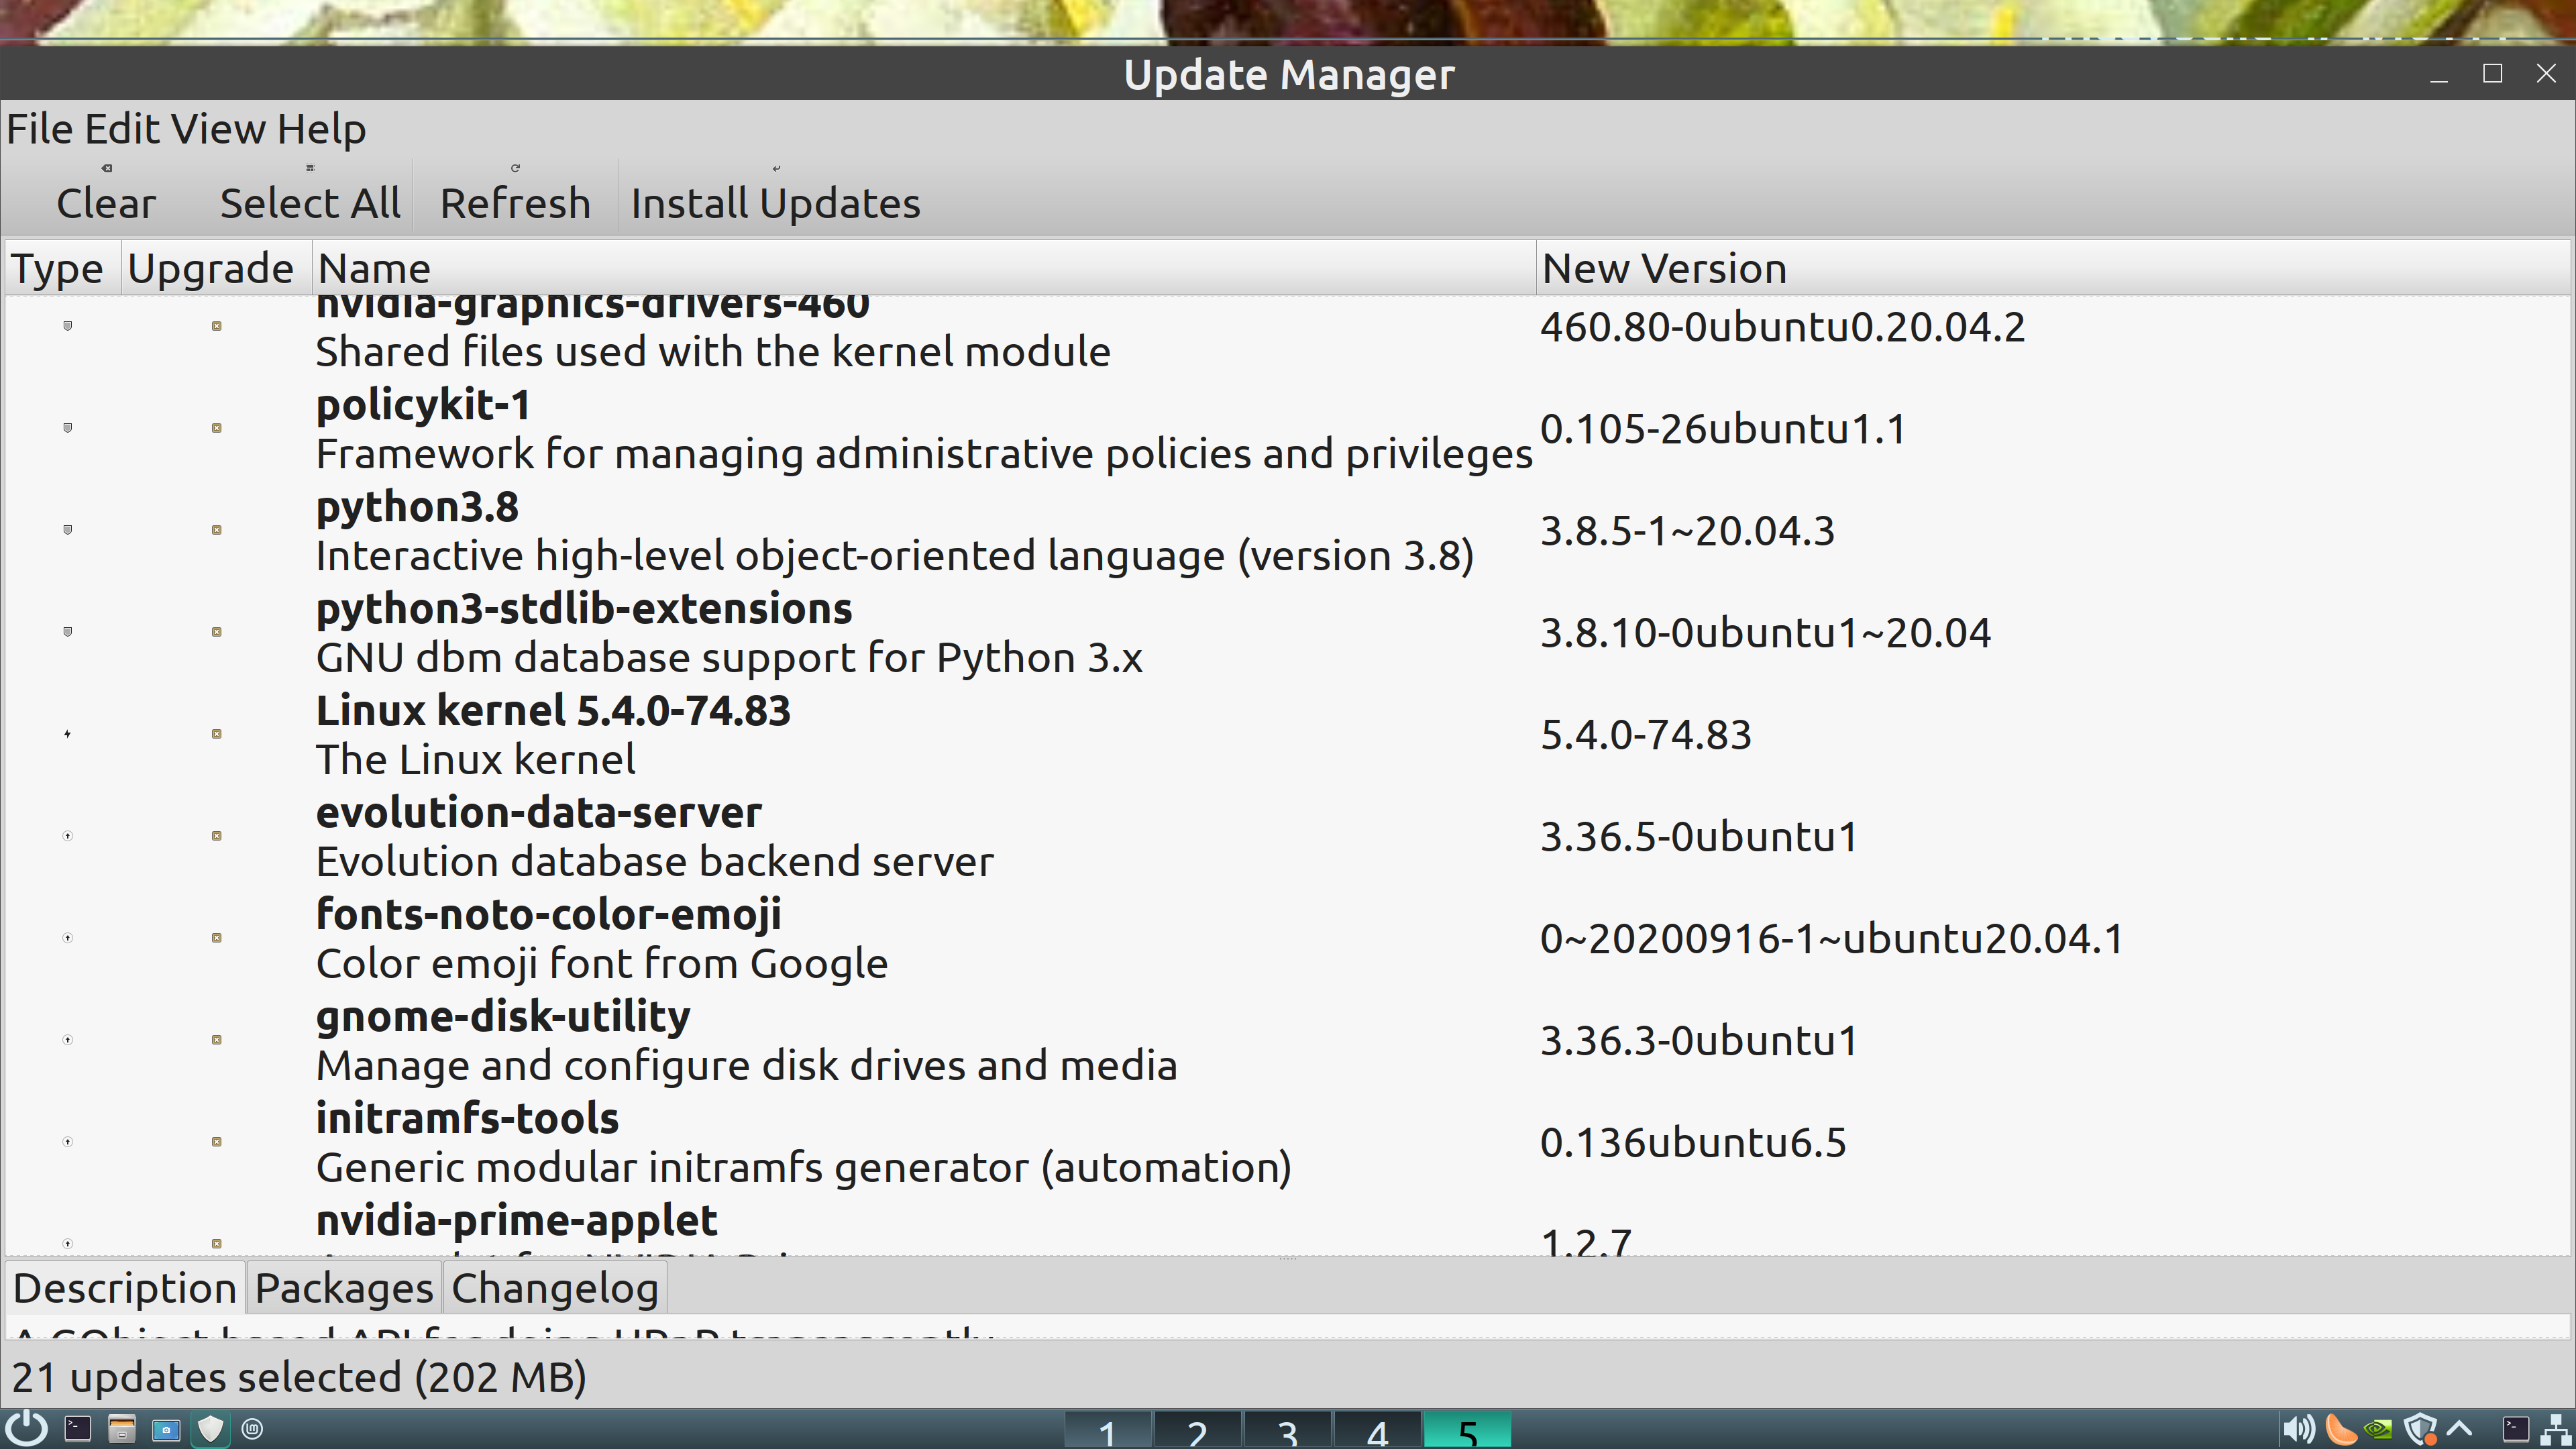Toggle the upgrade checkbox for python3-stdlib-extensions
Screen dimensions: 2576x1449
(216, 632)
